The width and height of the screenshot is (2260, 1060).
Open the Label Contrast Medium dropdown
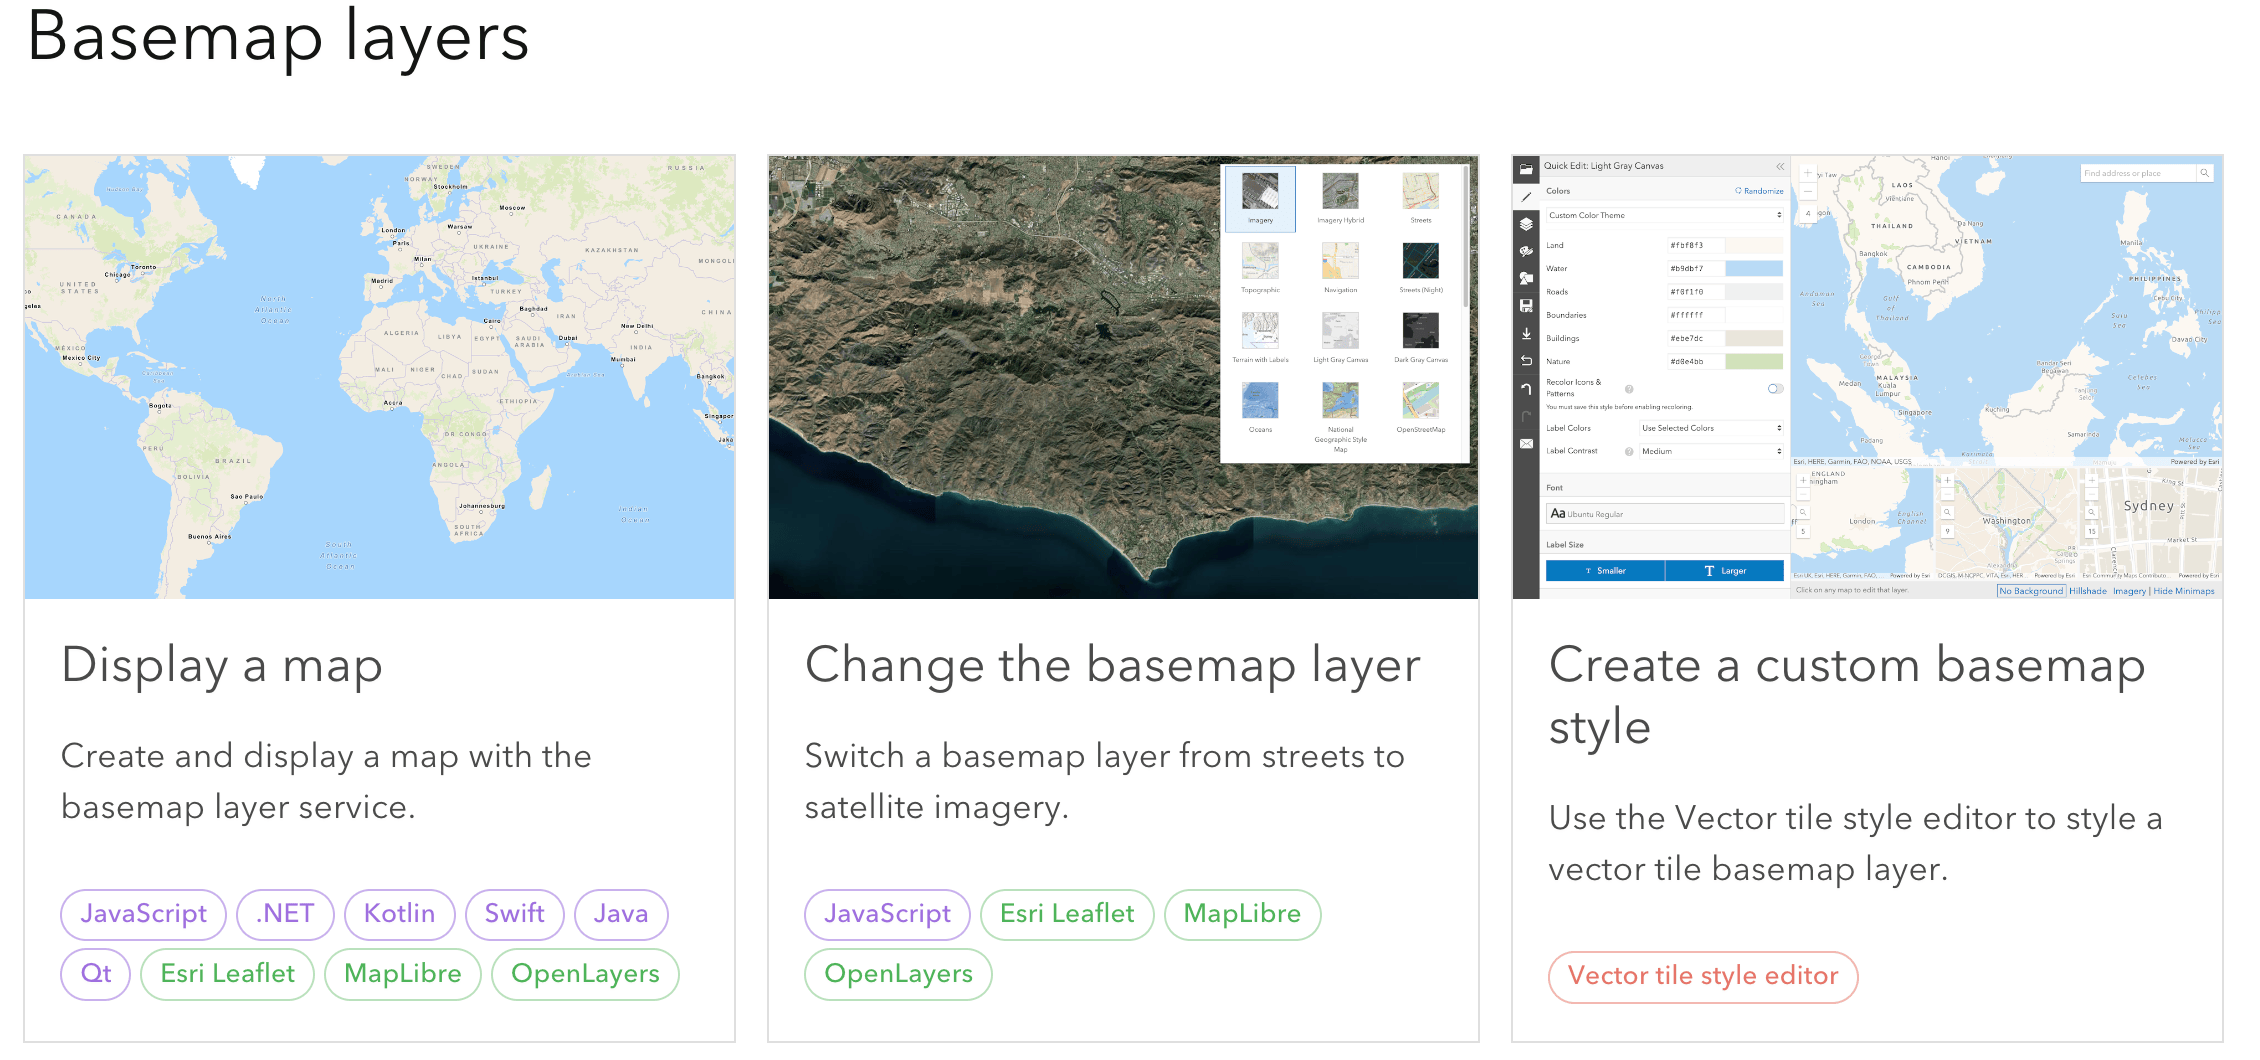click(1711, 451)
